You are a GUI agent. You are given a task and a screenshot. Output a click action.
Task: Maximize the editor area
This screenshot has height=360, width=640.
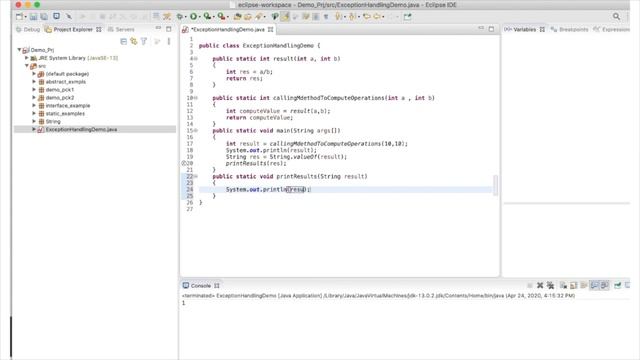491,29
